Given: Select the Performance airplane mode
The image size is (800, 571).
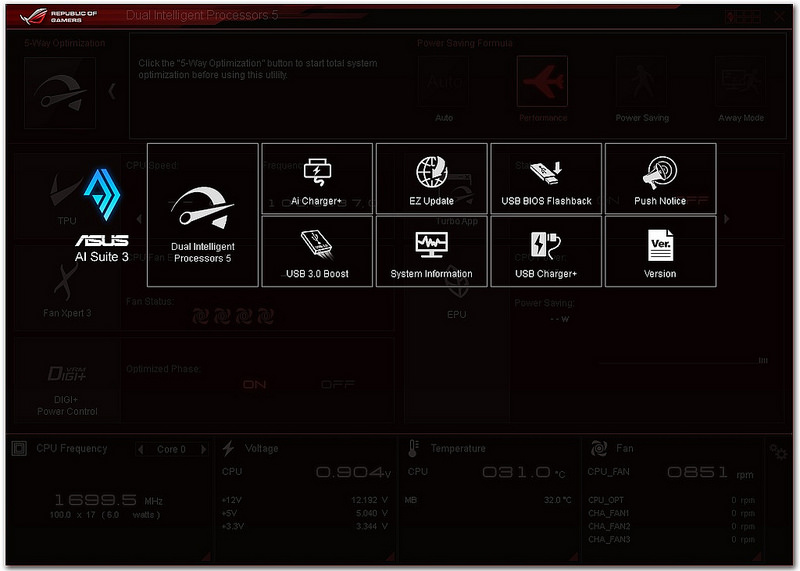Looking at the screenshot, I should (x=542, y=82).
